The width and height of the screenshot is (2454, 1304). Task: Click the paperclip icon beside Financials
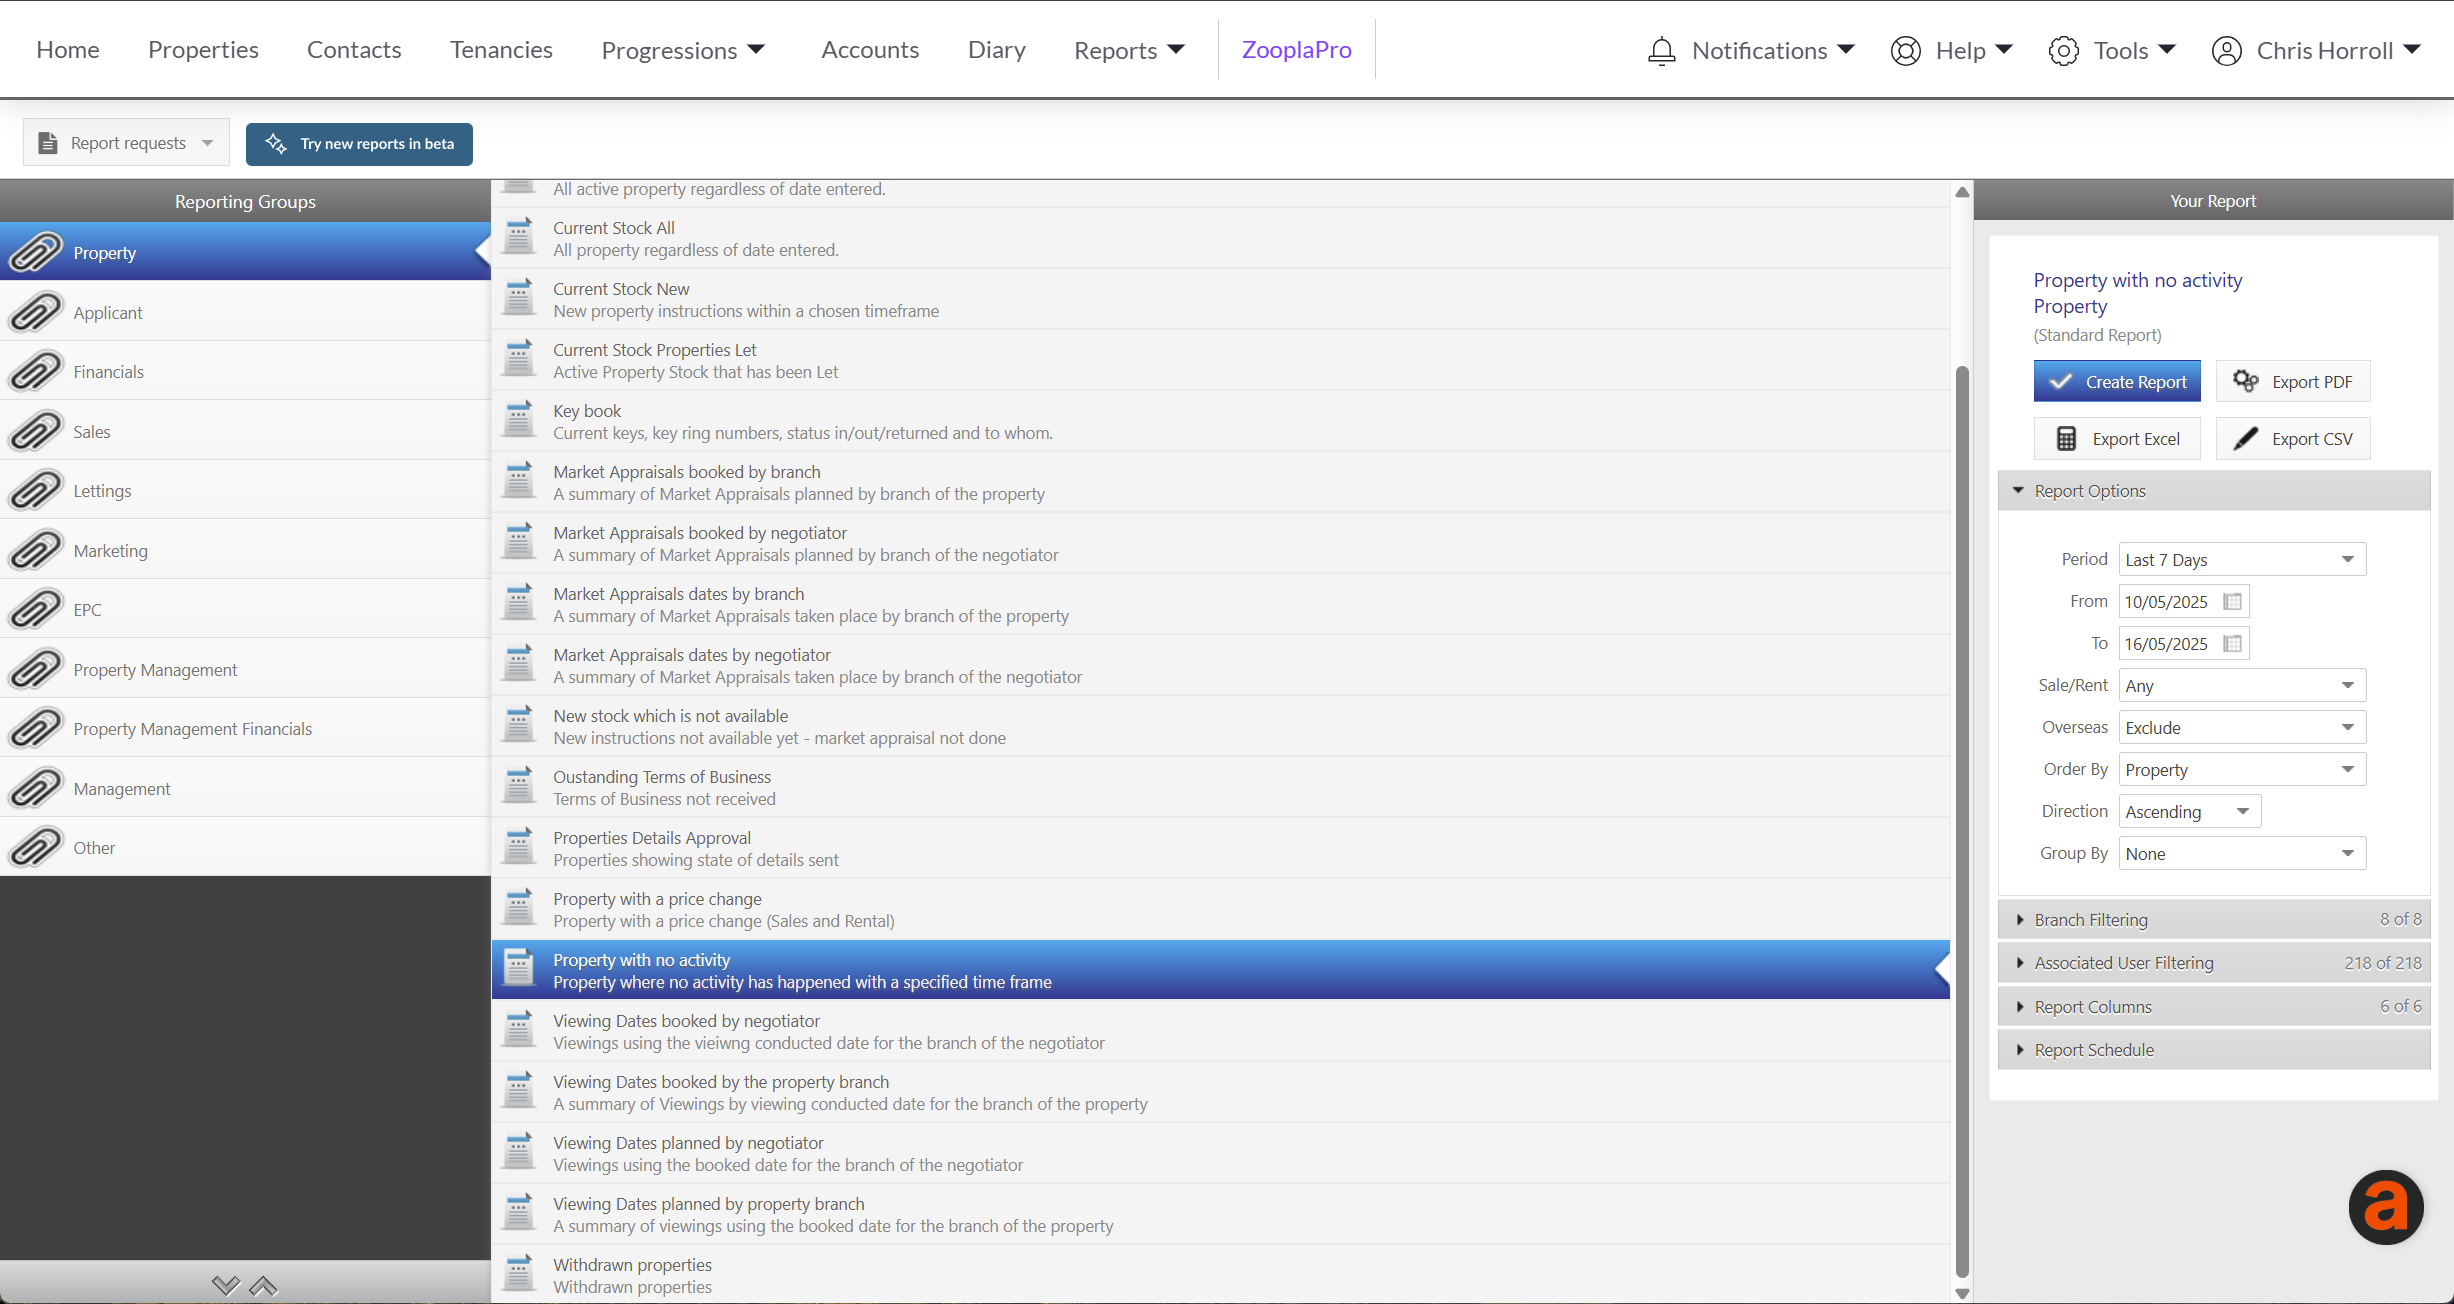[35, 371]
